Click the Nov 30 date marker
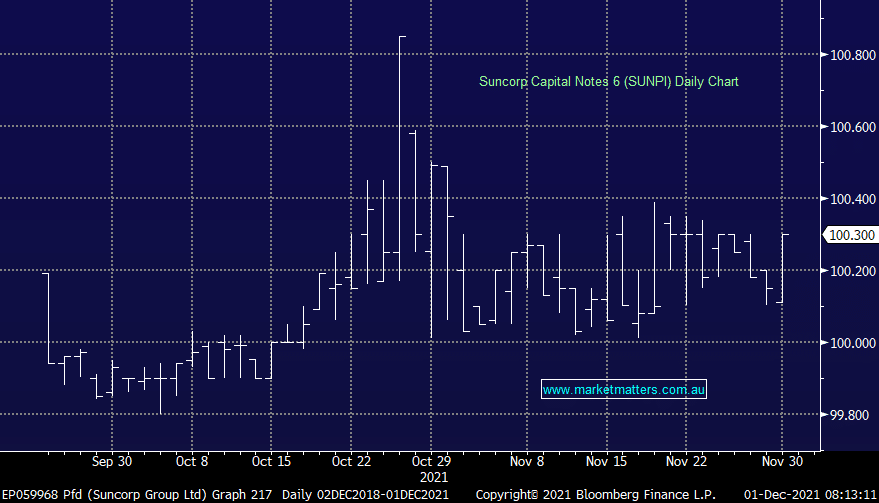The width and height of the screenshot is (879, 503). tap(781, 462)
